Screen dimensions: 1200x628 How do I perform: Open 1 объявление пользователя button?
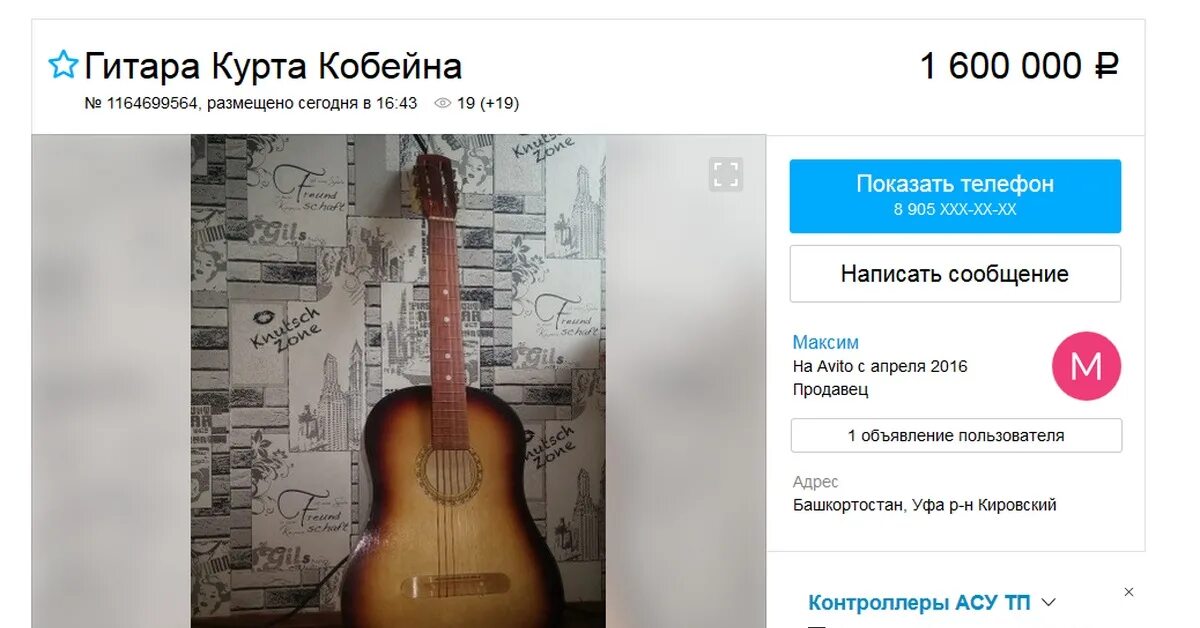(x=956, y=436)
